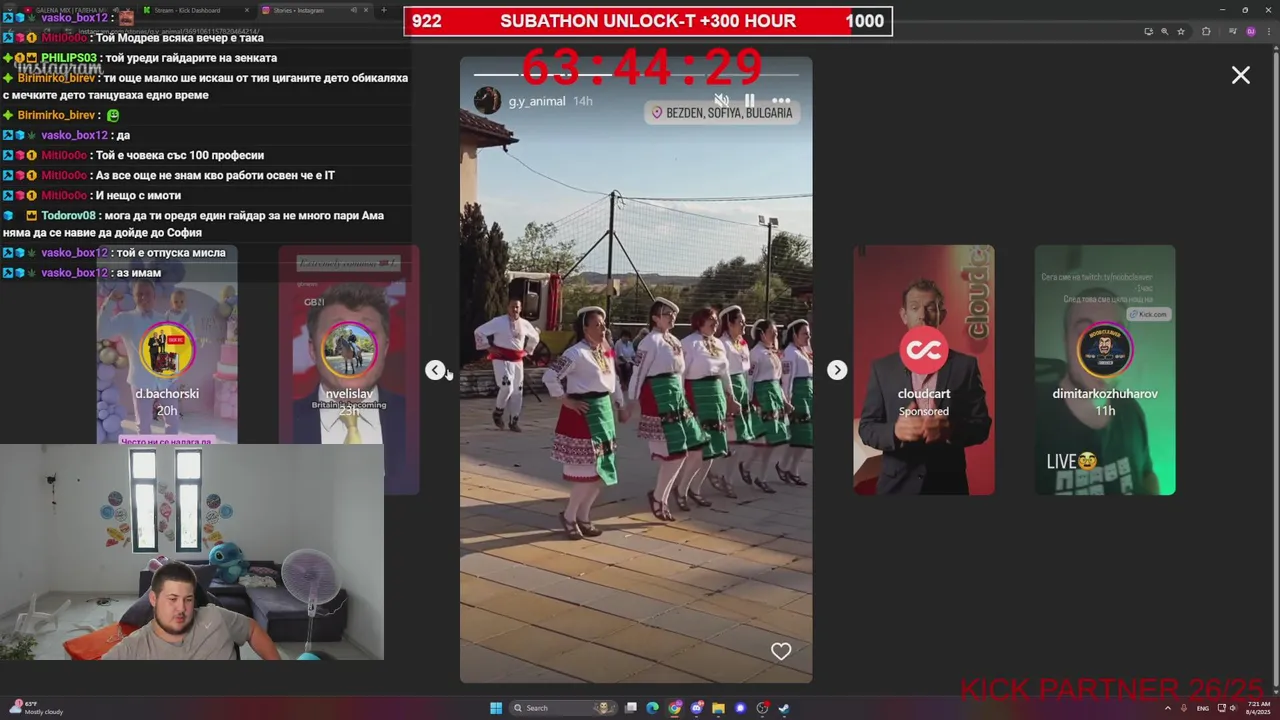This screenshot has width=1280, height=720.
Task: Open nvelislav's story thumbnail
Action: [349, 370]
